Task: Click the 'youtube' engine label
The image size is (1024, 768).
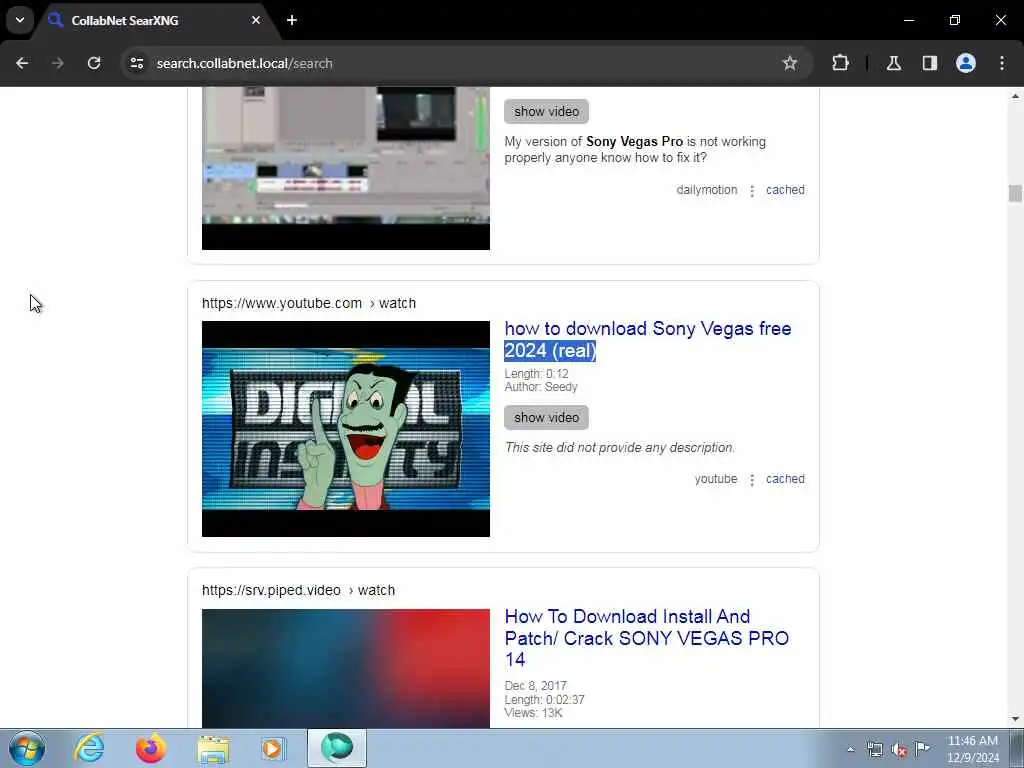Action: 716,479
